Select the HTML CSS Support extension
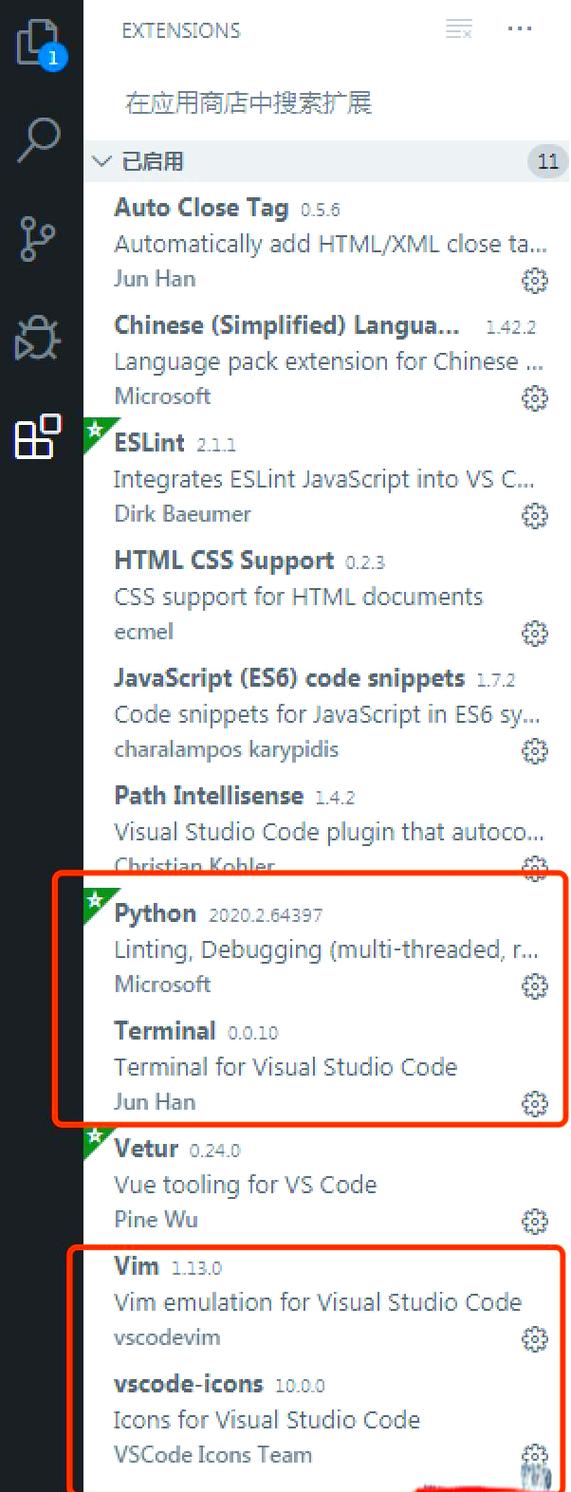The height and width of the screenshot is (1492, 571). 224,561
